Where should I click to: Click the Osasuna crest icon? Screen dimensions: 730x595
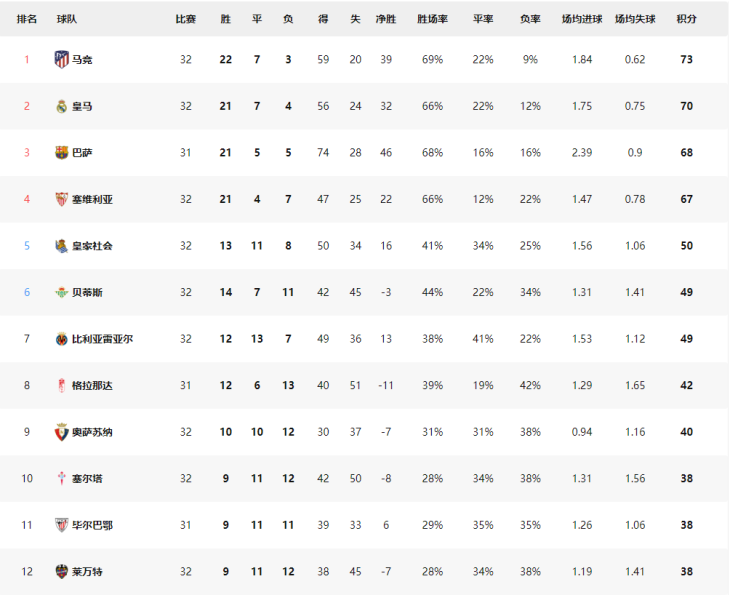[x=61, y=432]
